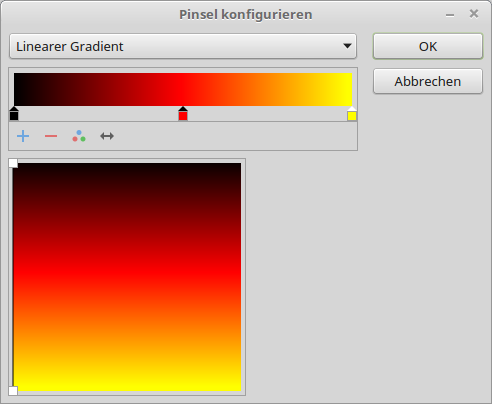Click the stop track between red and yellow stops
492x404 pixels.
[267, 114]
